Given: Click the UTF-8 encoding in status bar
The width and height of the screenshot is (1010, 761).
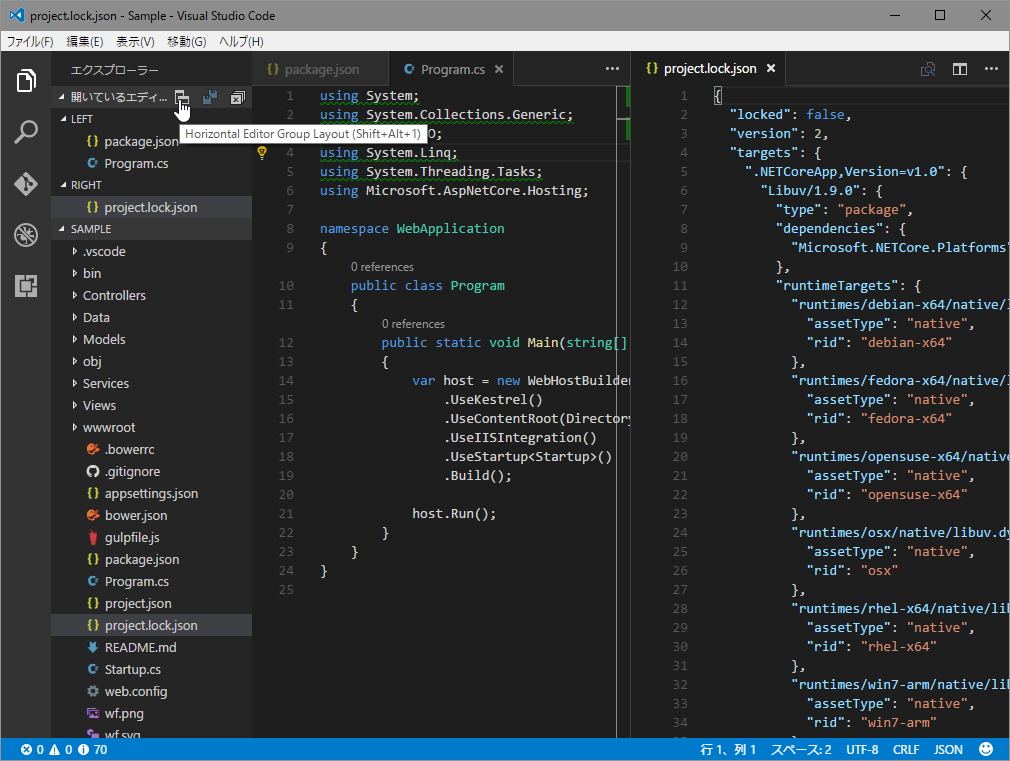Looking at the screenshot, I should pyautogui.click(x=862, y=749).
